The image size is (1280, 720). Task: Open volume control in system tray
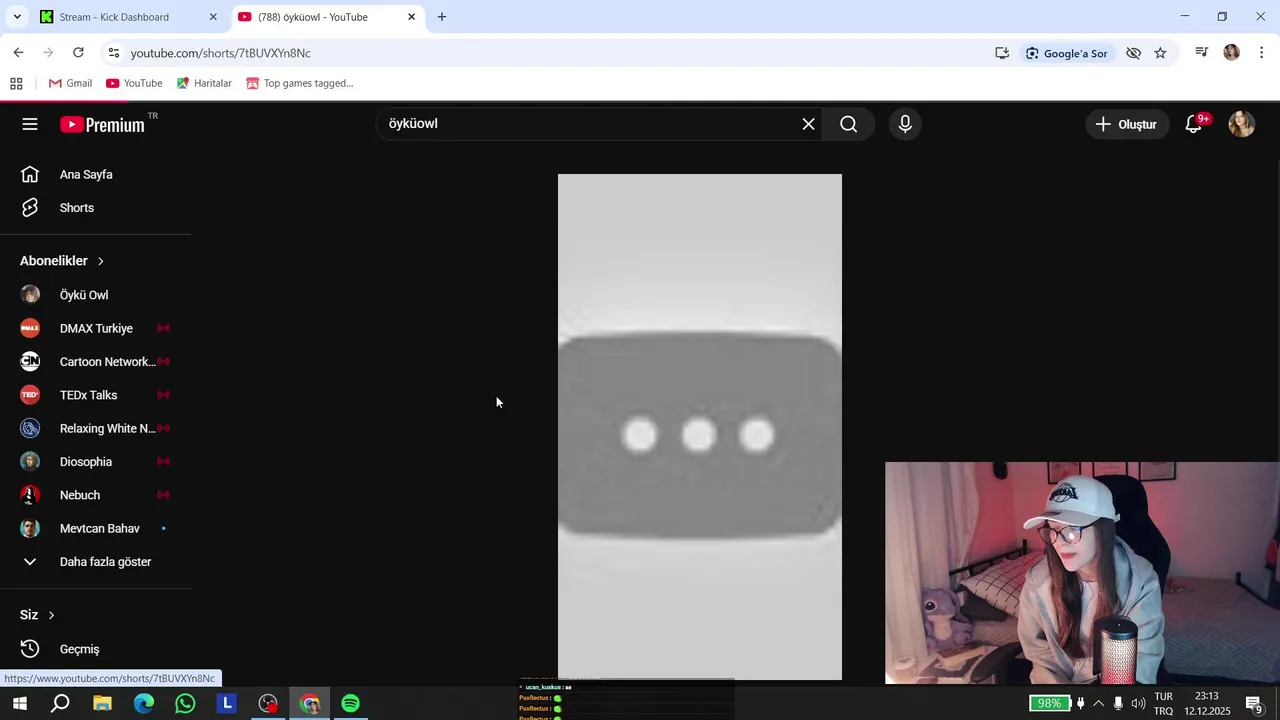tap(1138, 704)
